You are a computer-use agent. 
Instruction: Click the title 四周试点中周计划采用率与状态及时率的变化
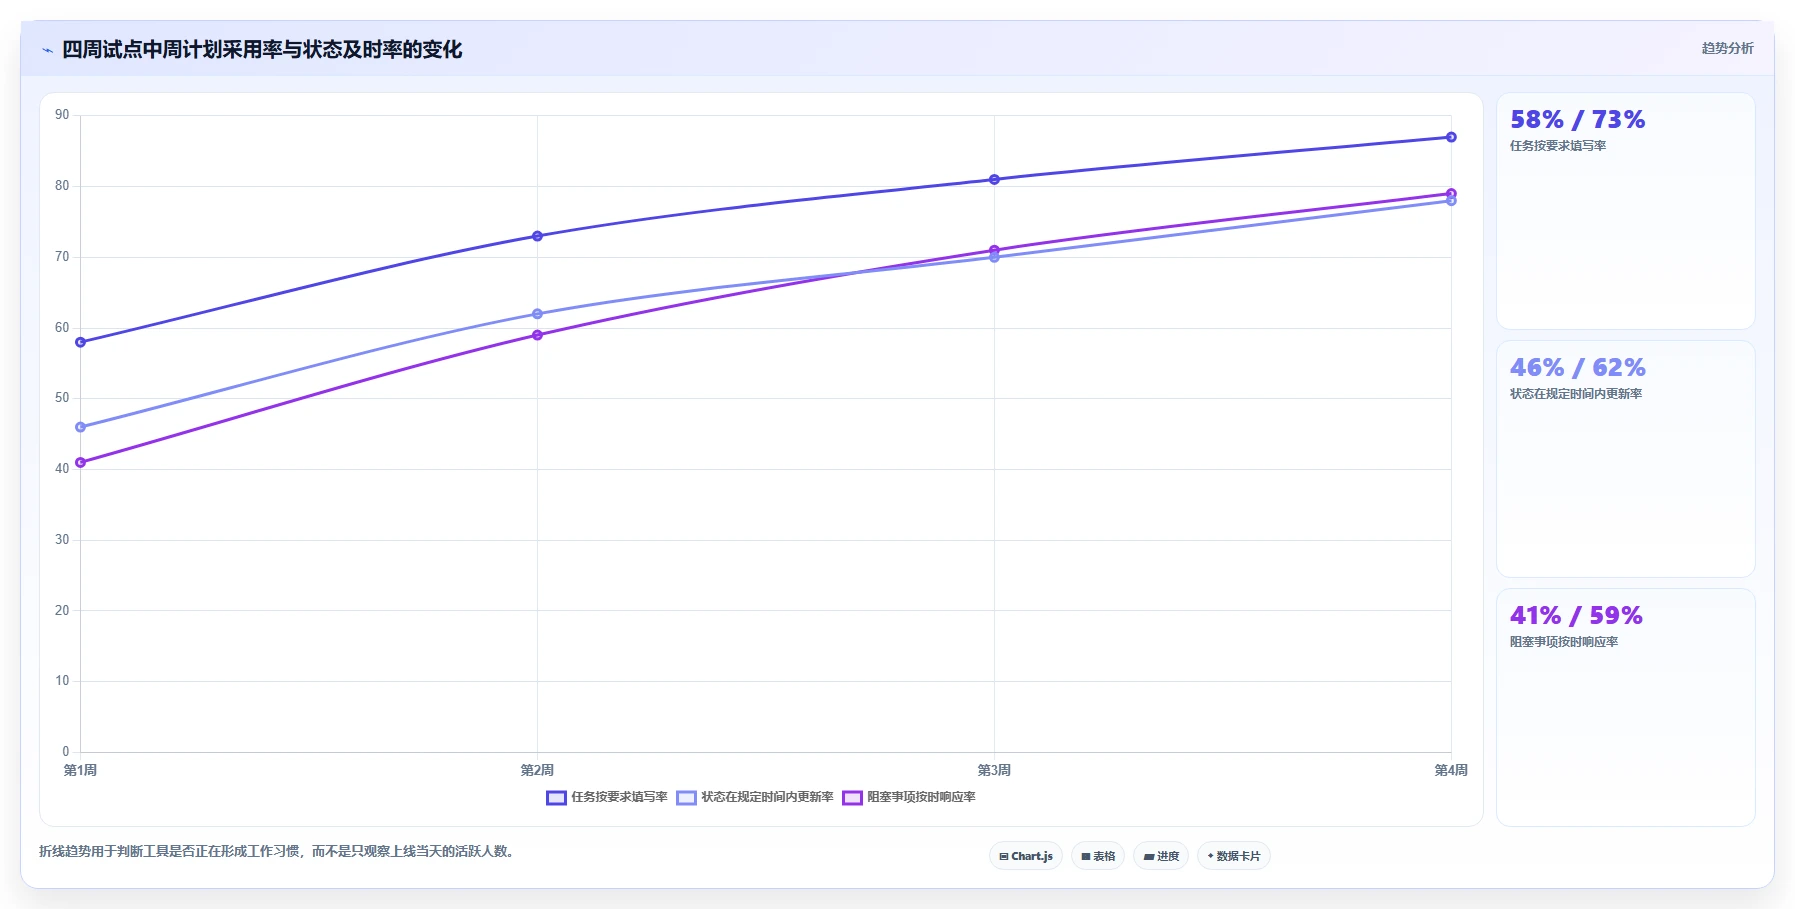pyautogui.click(x=262, y=49)
